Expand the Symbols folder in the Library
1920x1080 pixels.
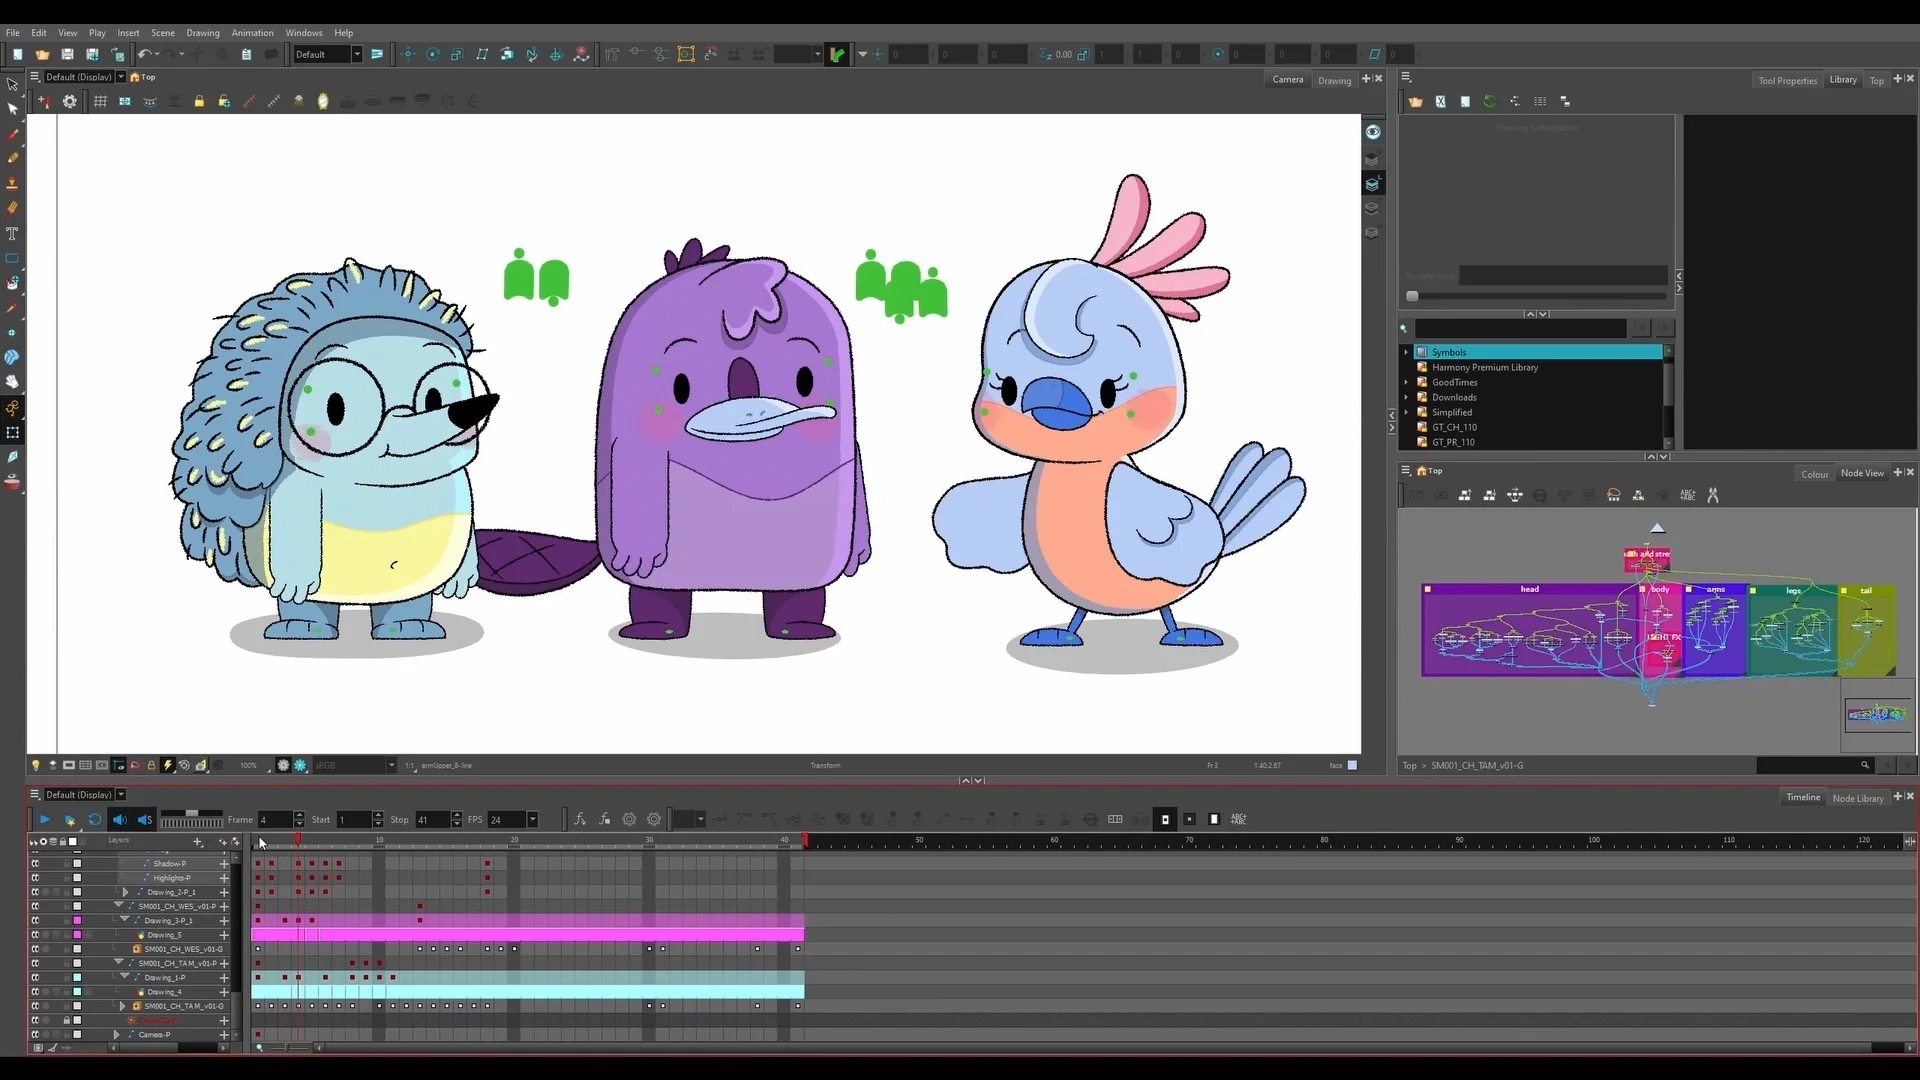tap(1406, 352)
